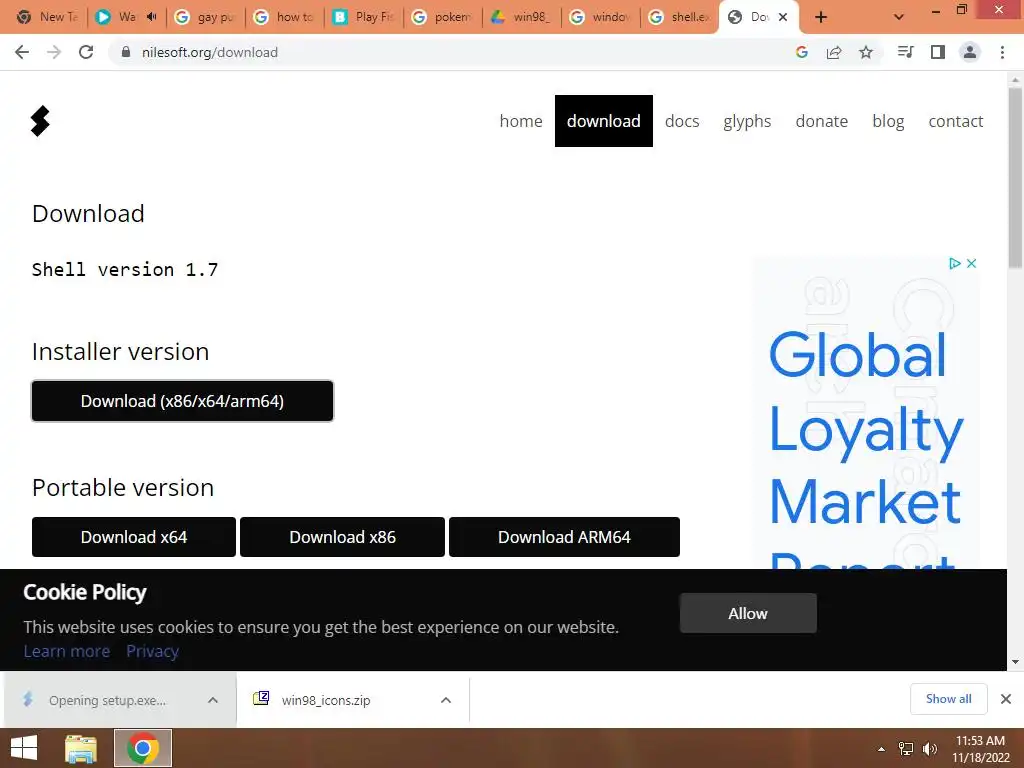The image size is (1024, 768).
Task: Open the docs page
Action: (682, 121)
